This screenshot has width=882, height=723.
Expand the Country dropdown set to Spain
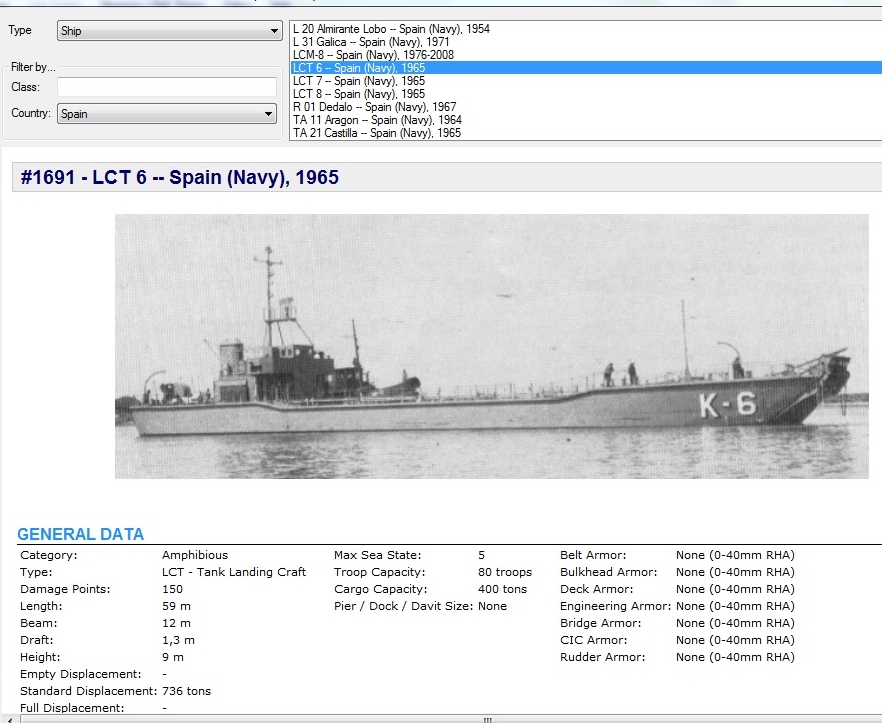pyautogui.click(x=166, y=114)
